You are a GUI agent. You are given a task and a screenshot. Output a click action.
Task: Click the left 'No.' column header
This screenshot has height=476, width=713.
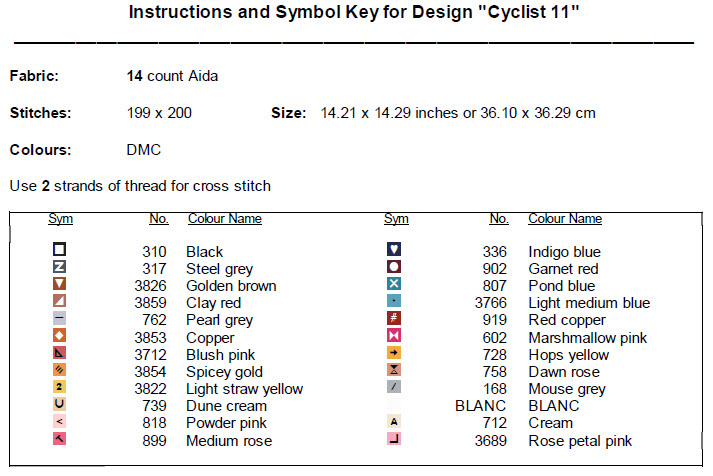[x=158, y=219]
